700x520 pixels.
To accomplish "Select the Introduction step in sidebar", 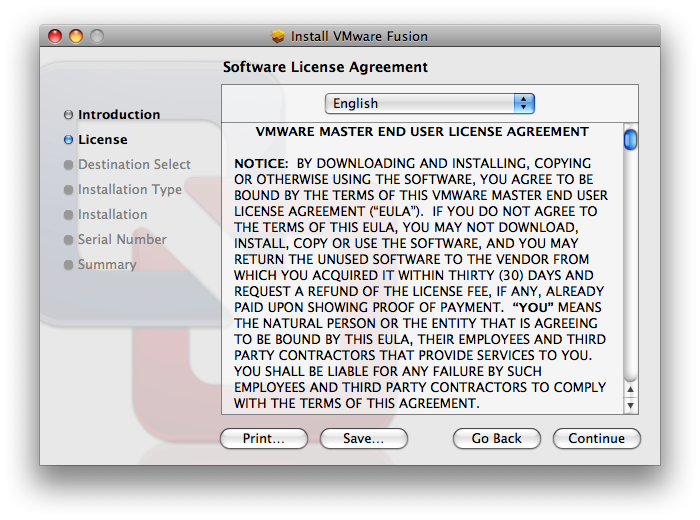I will (x=119, y=115).
